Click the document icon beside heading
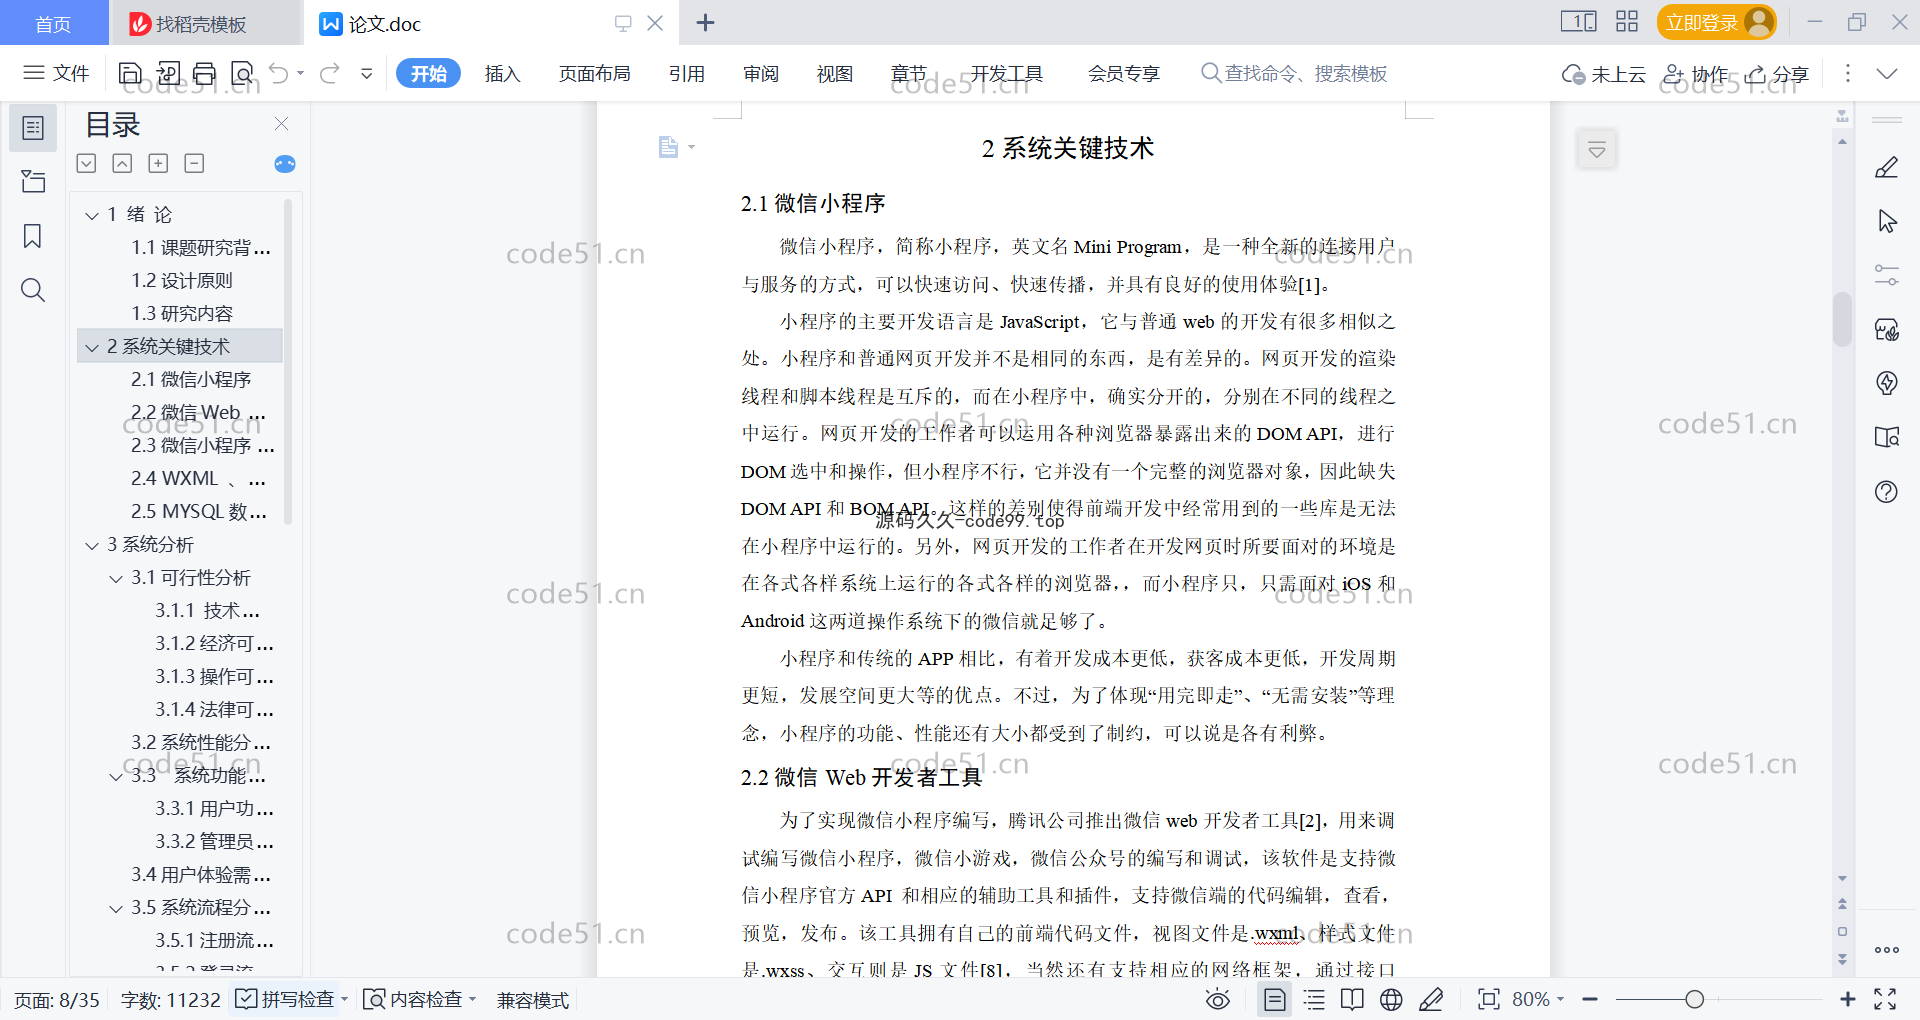The height and width of the screenshot is (1020, 1920). (x=668, y=148)
